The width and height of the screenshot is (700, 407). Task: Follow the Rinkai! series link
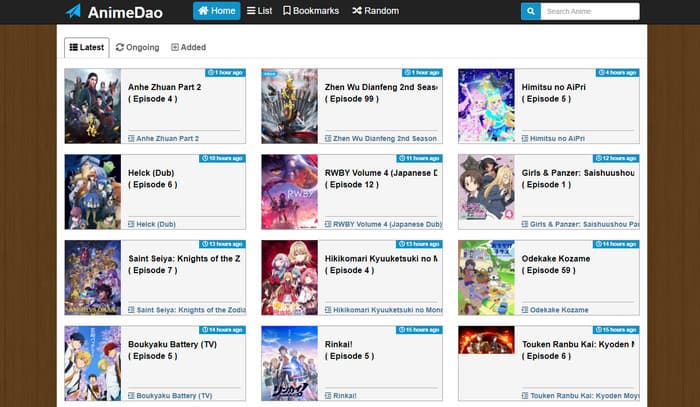tap(341, 395)
